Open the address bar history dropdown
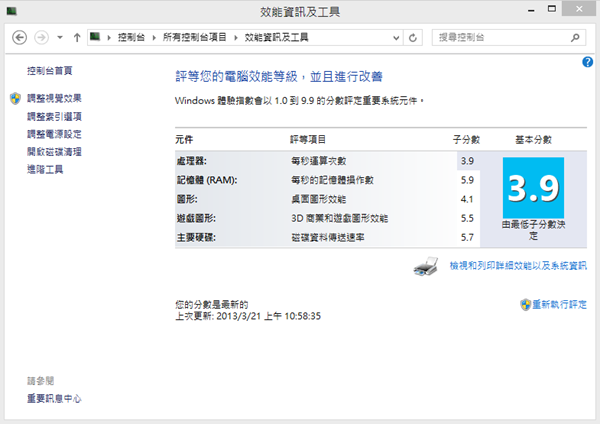This screenshot has height=424, width=600. tap(396, 37)
